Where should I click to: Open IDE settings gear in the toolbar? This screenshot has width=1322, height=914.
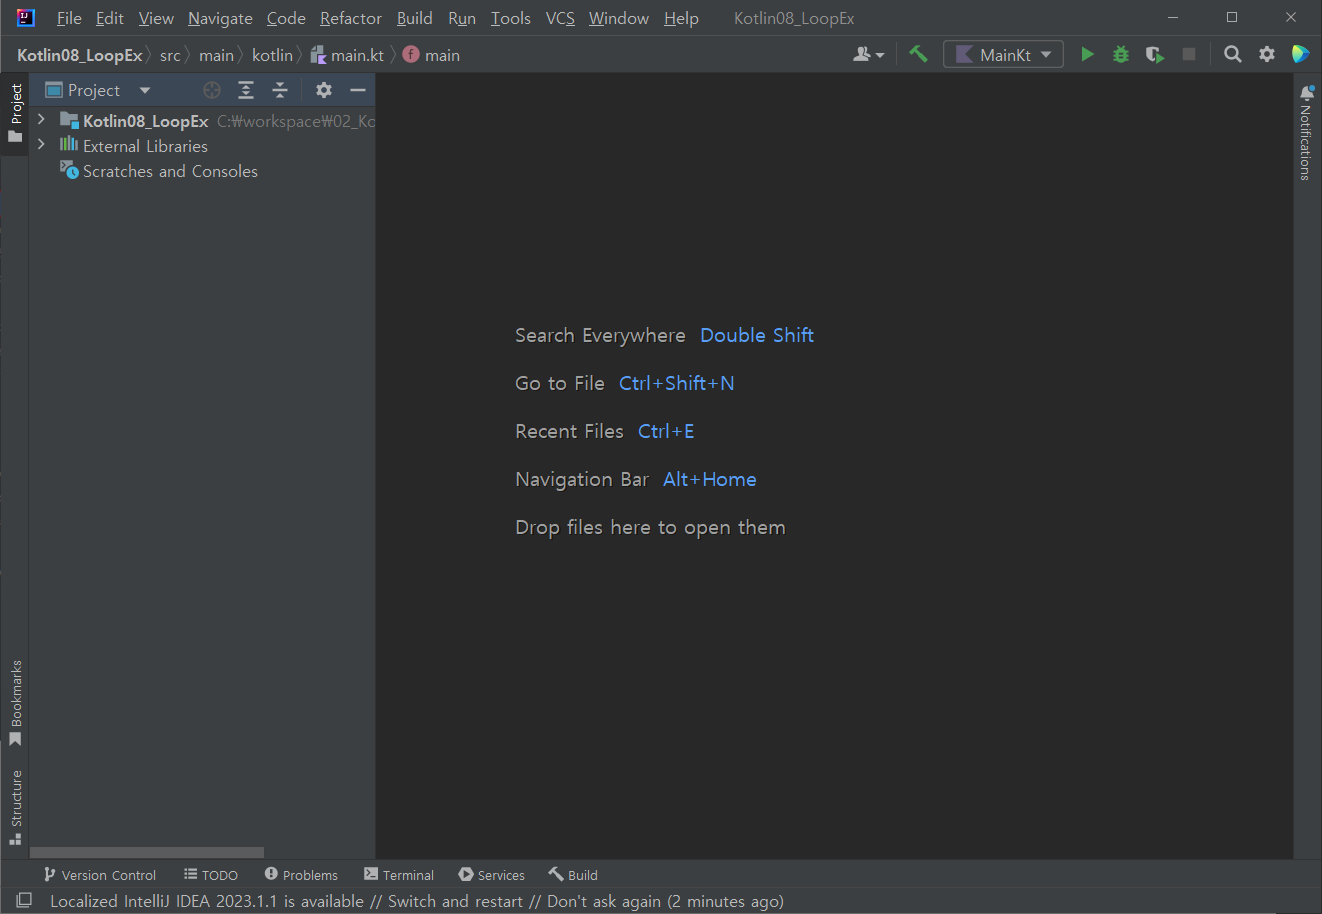pos(1267,54)
